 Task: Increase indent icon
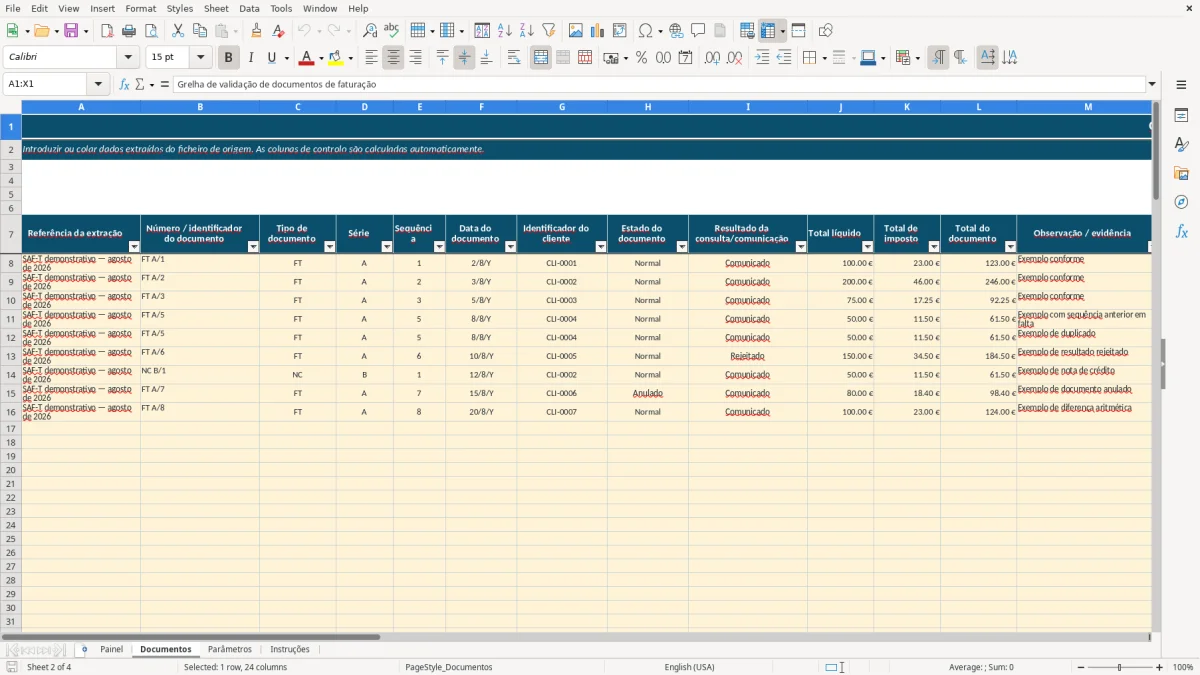tap(762, 58)
